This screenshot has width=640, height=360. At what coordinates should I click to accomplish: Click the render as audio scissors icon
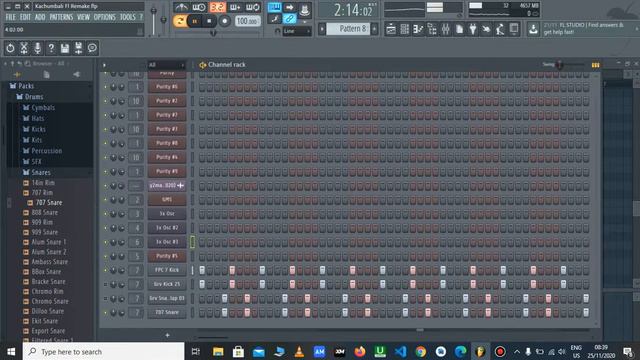[x=24, y=48]
